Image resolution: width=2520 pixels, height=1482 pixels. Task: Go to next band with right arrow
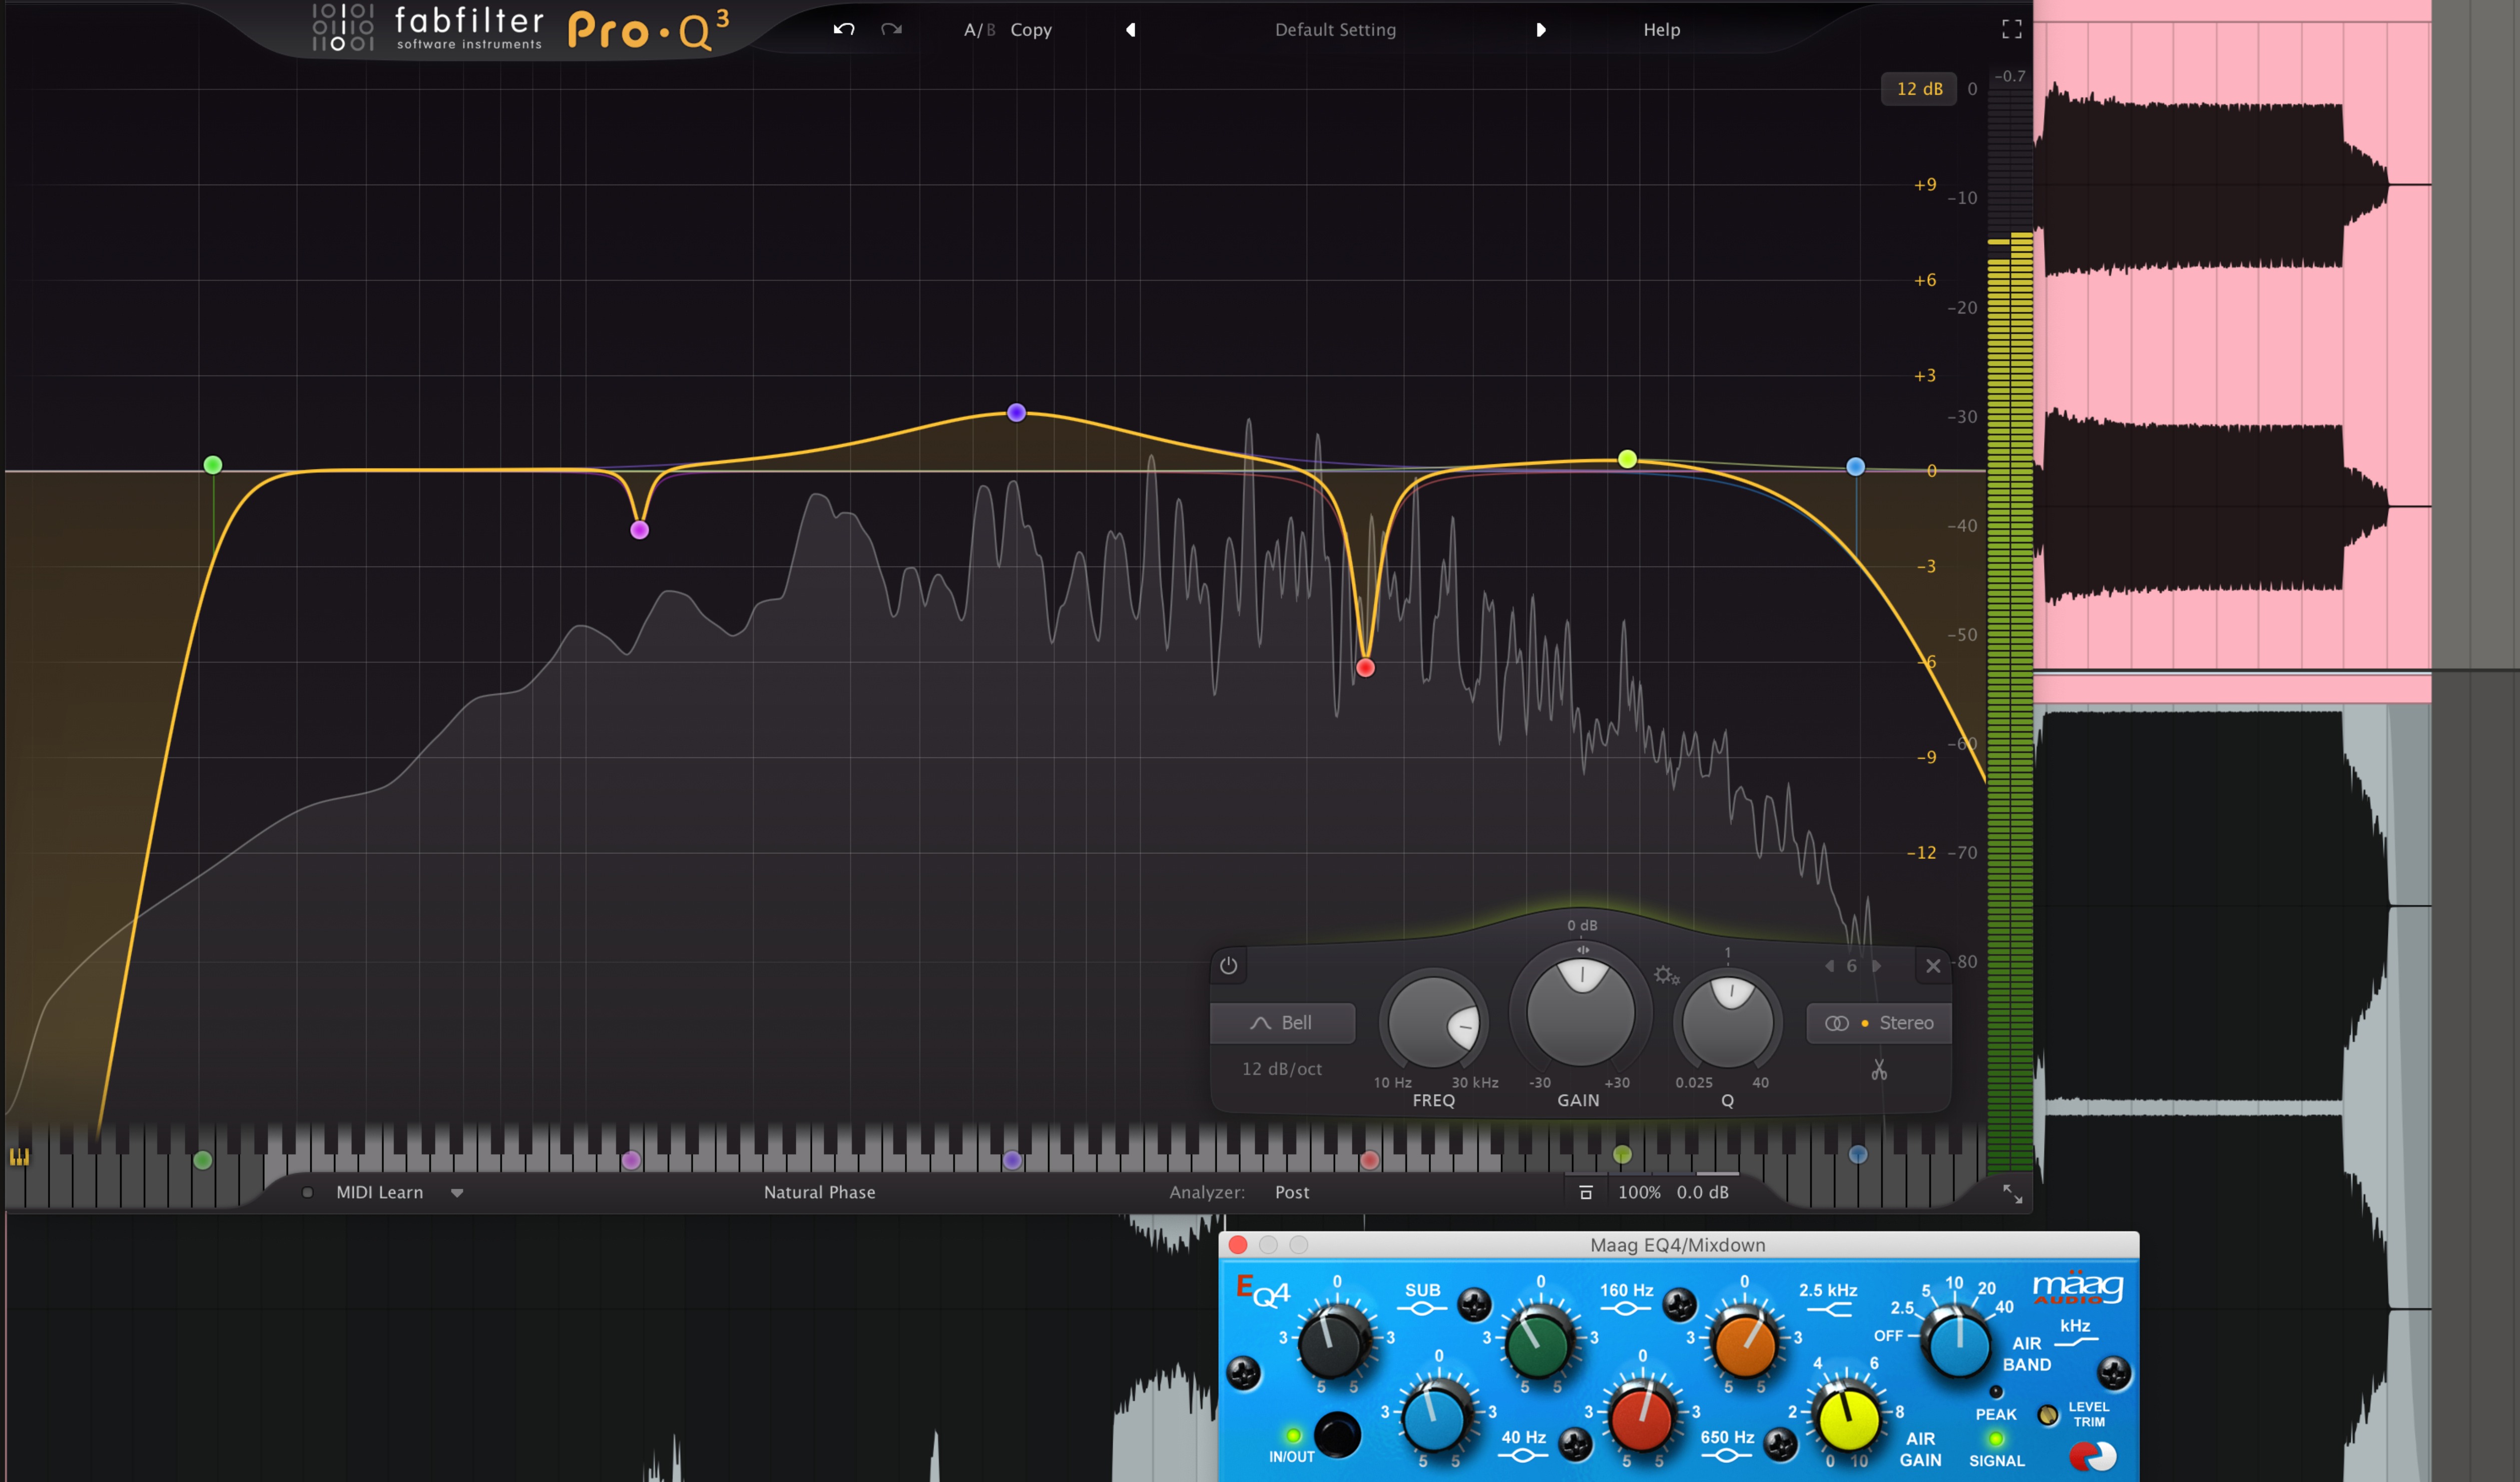coord(1877,966)
